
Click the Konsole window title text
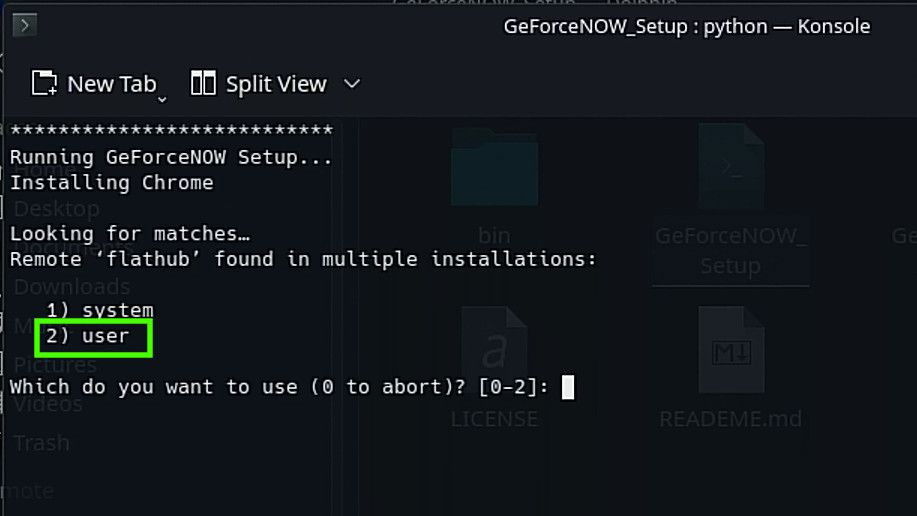click(687, 26)
